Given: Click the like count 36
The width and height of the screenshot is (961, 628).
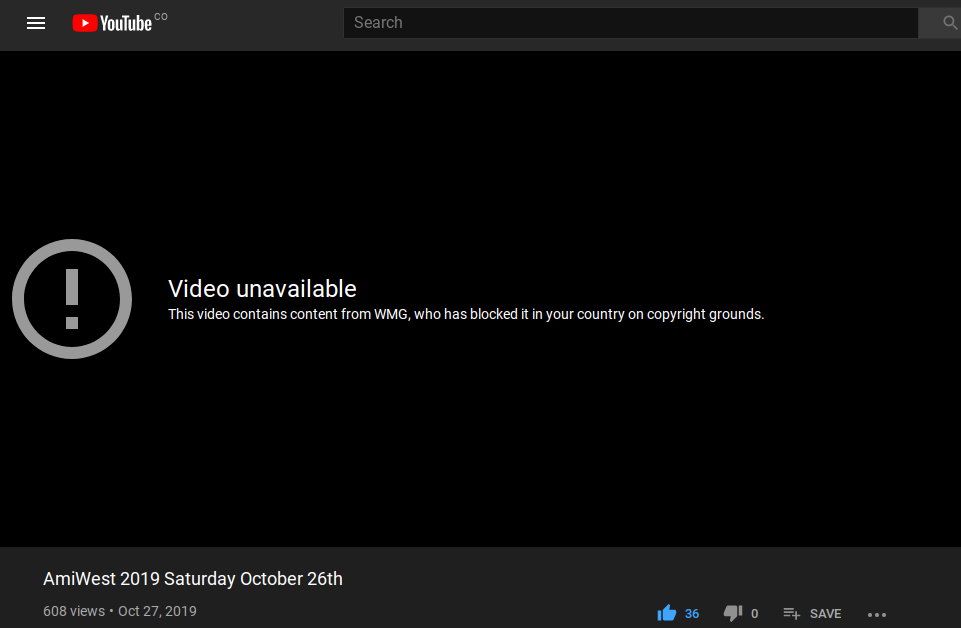Looking at the screenshot, I should coord(692,614).
